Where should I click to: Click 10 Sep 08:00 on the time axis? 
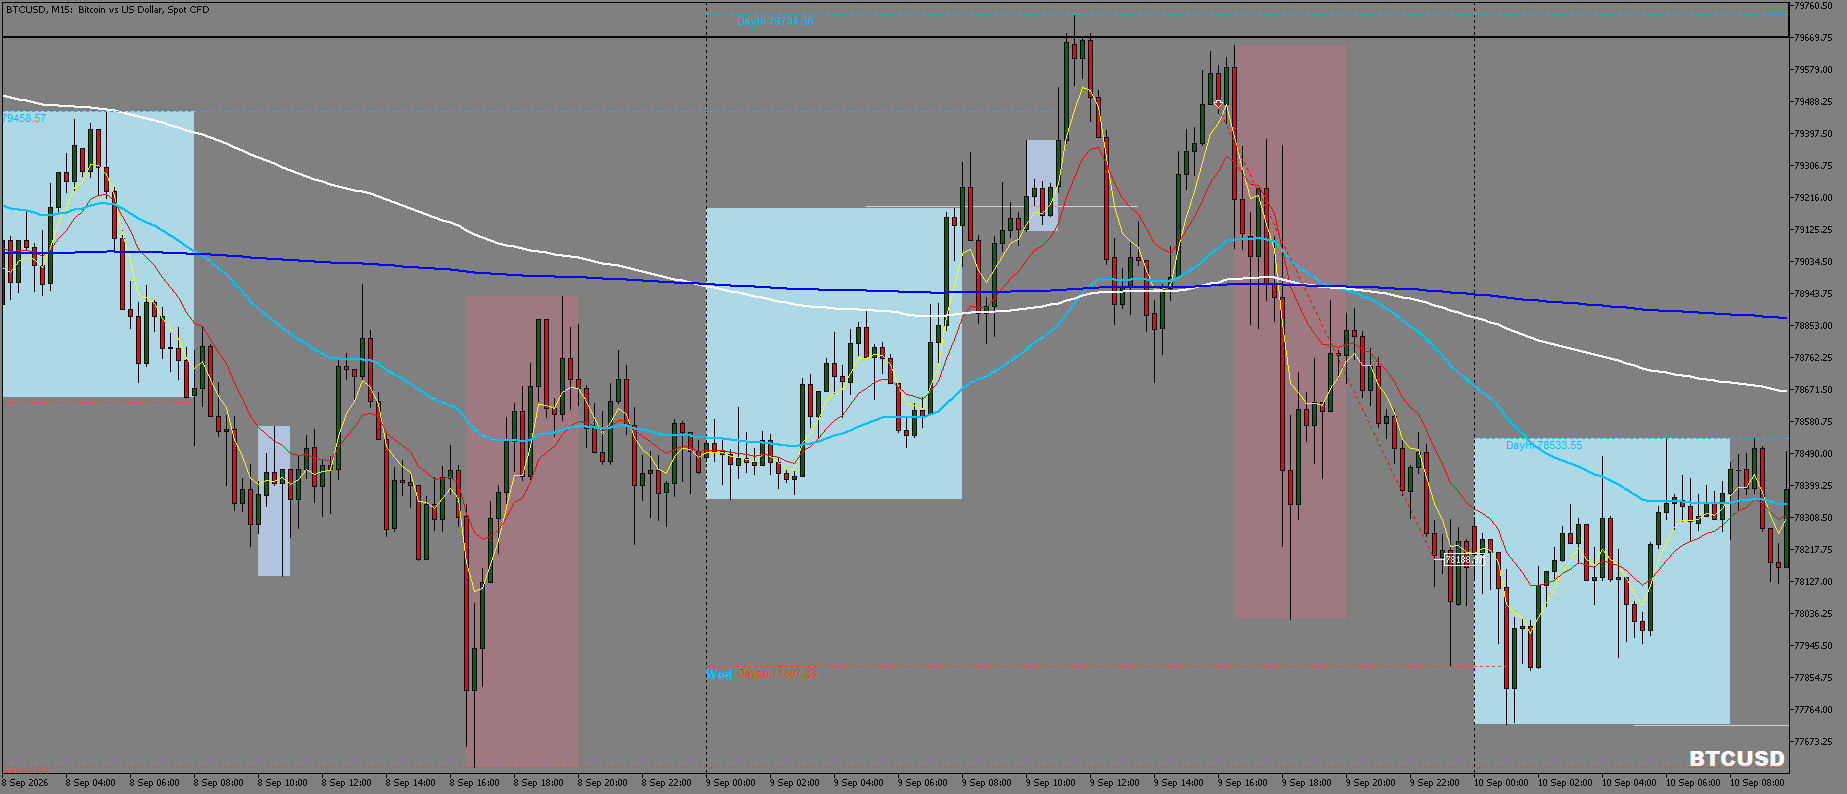1757,783
